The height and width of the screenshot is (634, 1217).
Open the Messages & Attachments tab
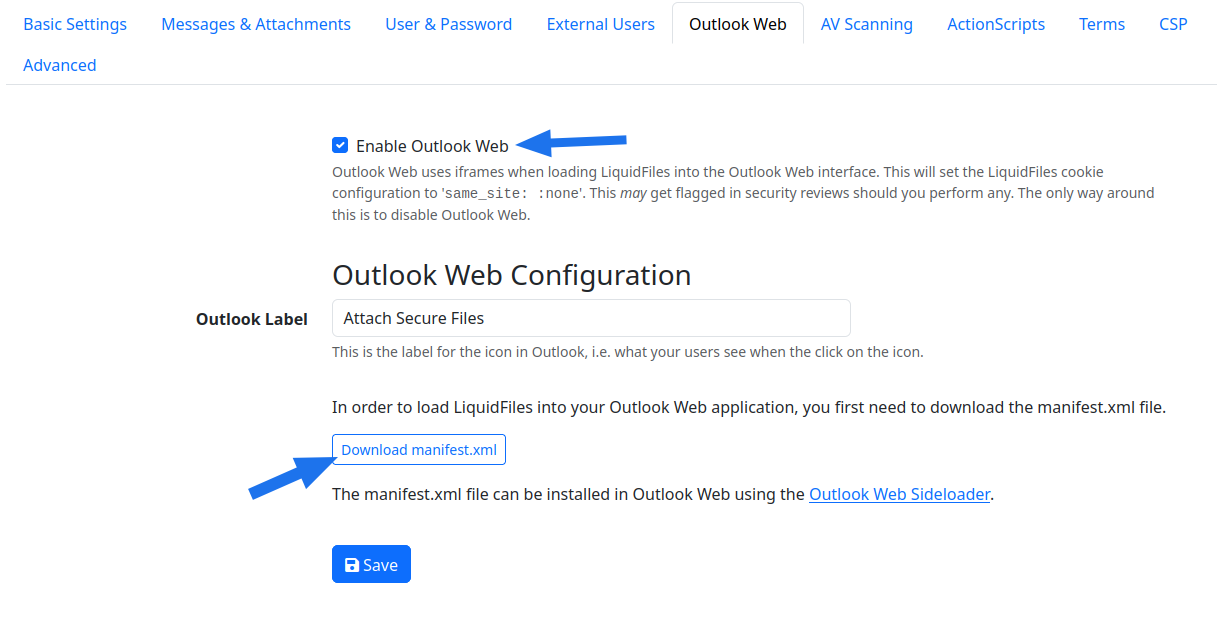[255, 23]
